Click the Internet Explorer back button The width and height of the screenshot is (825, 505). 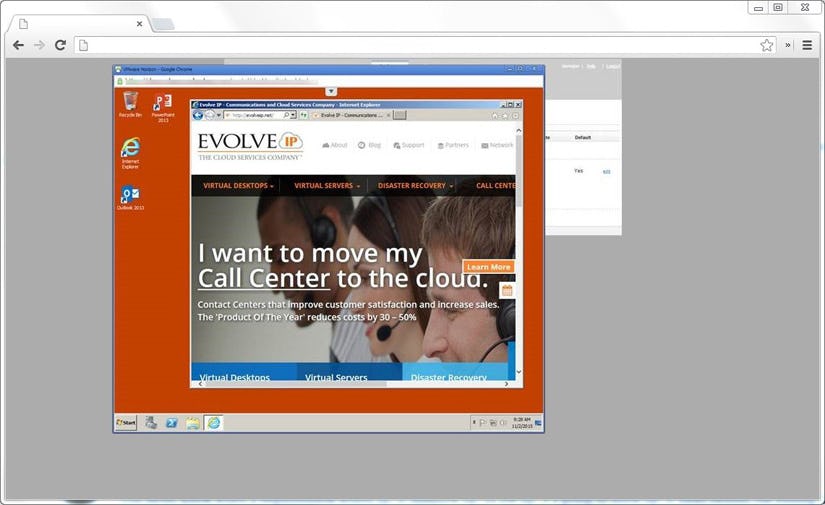[198, 115]
